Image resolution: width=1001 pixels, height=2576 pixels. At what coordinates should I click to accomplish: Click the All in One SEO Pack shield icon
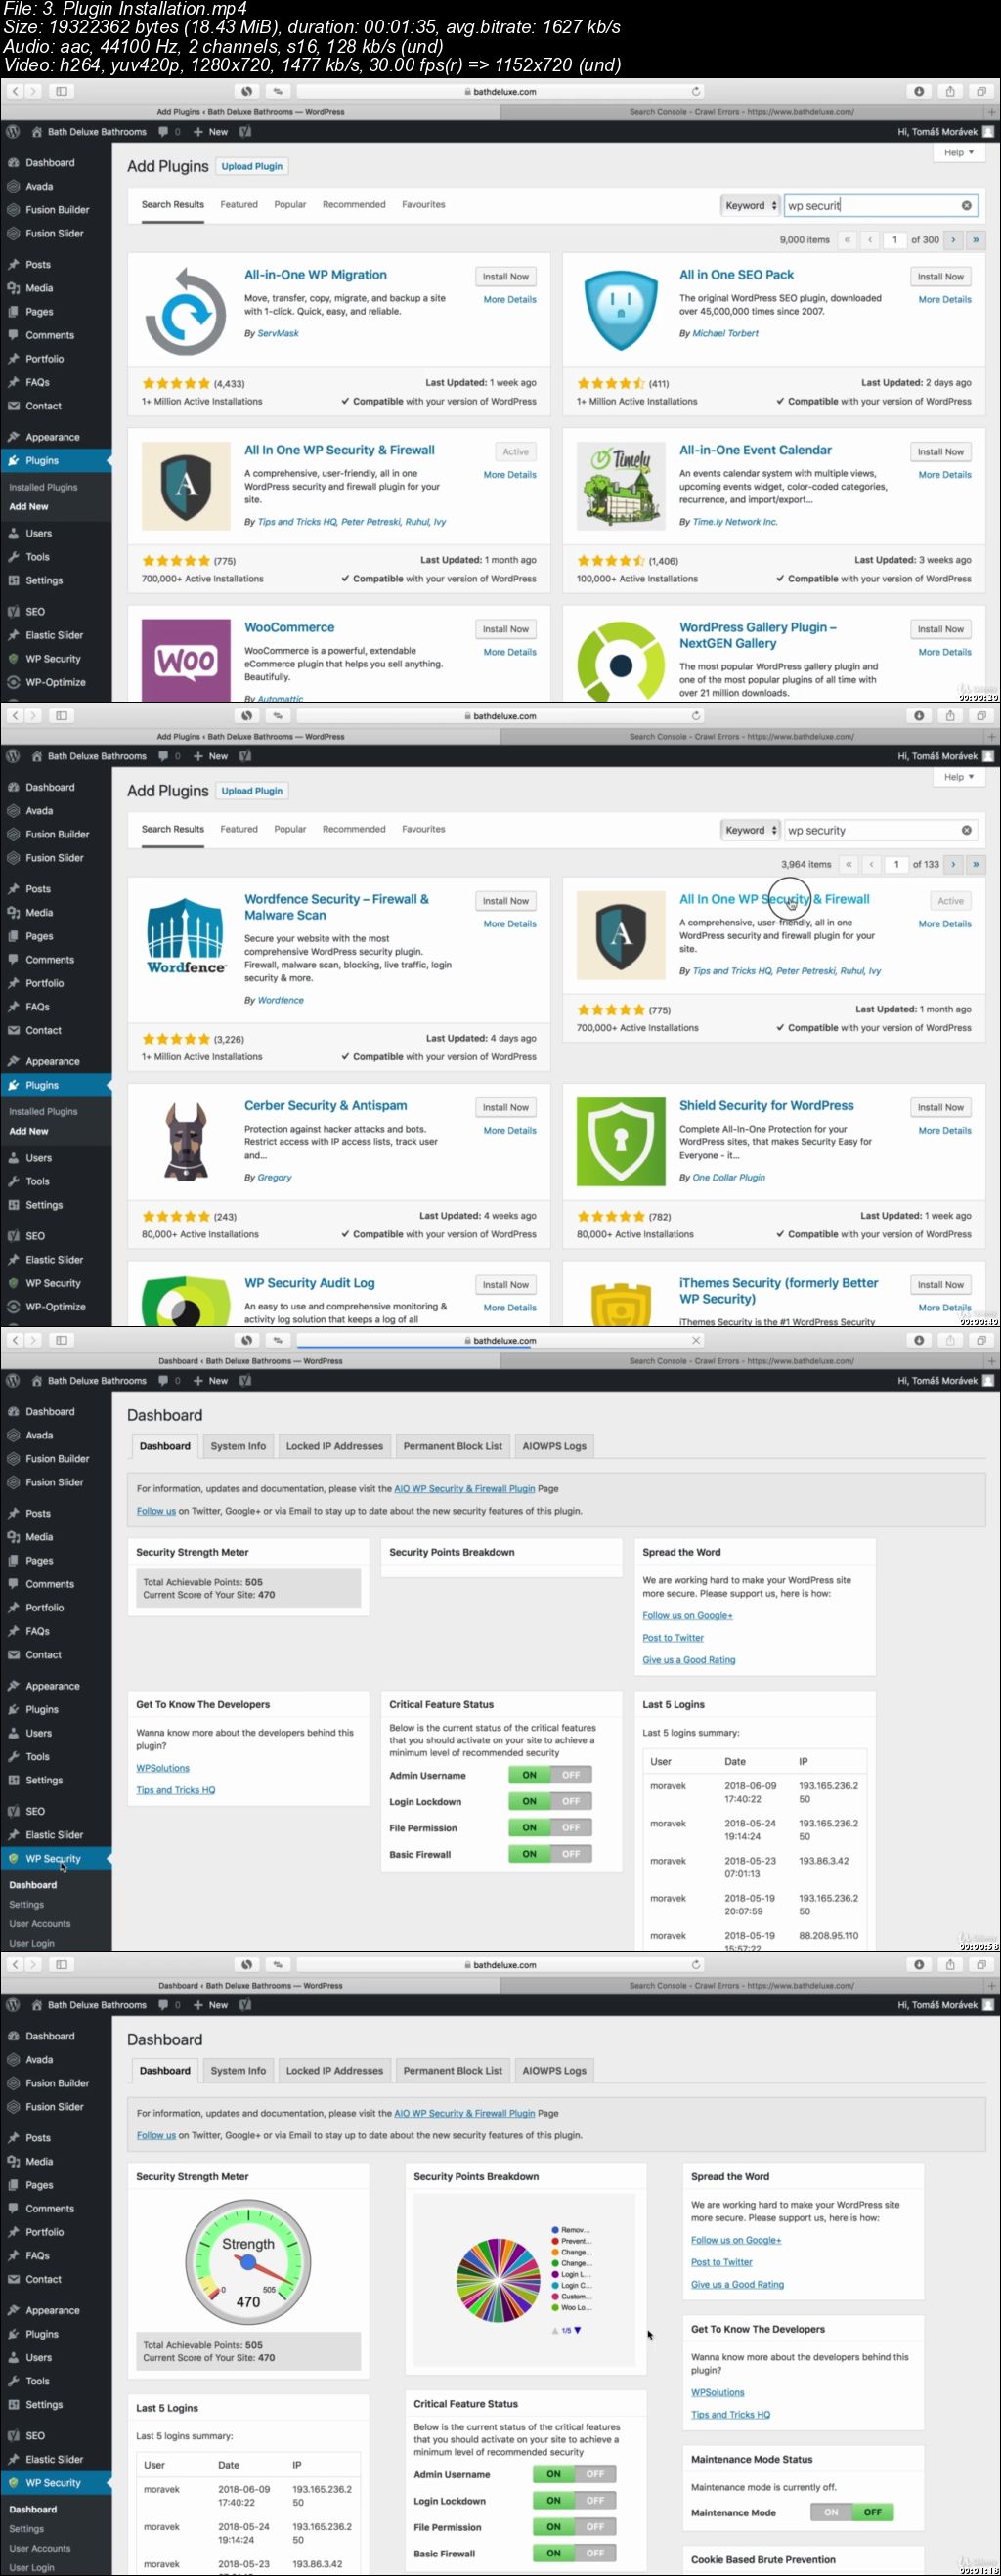click(x=620, y=311)
